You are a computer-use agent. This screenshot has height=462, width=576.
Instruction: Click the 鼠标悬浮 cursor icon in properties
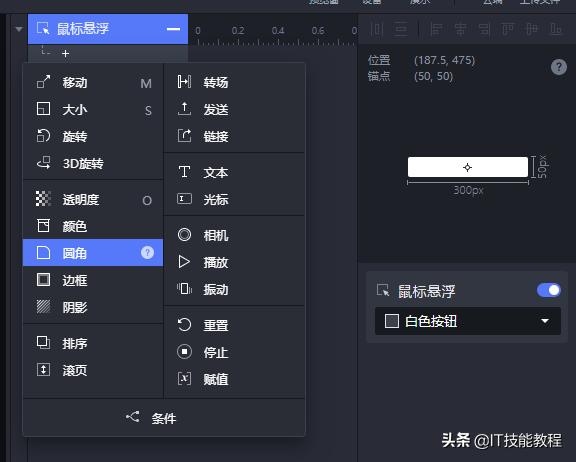[x=383, y=290]
